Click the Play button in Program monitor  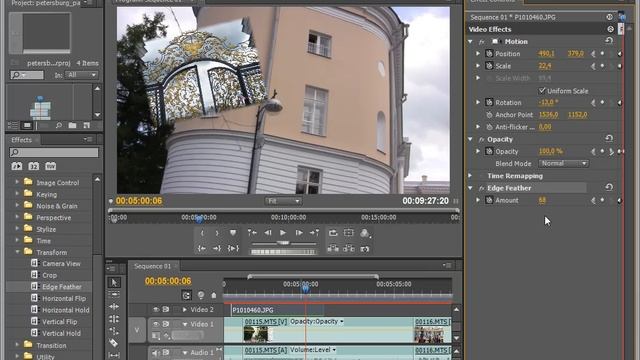[282, 233]
